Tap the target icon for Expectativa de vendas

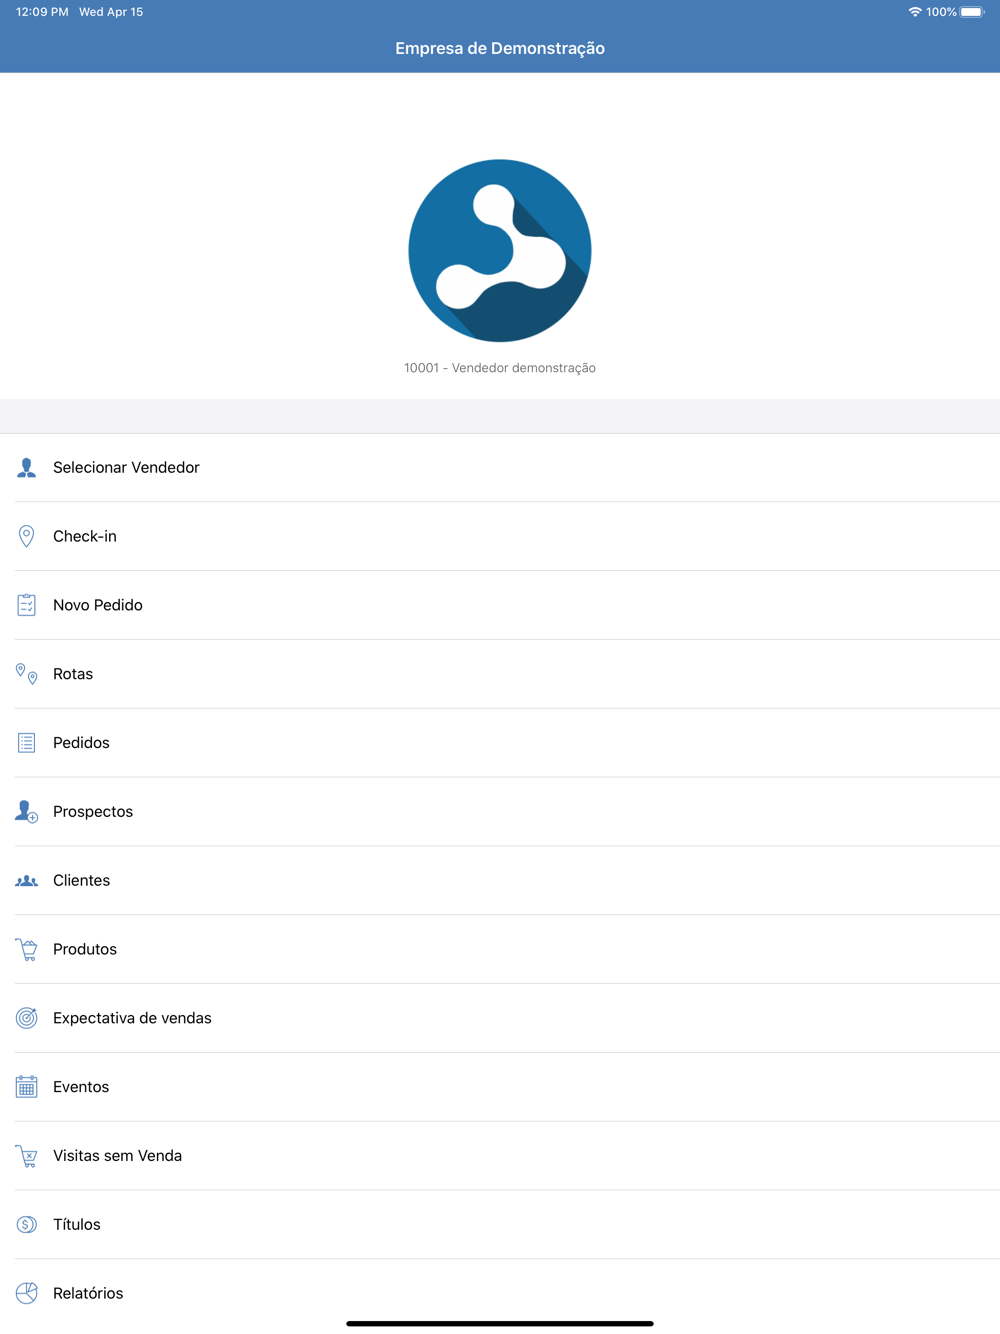click(27, 1018)
